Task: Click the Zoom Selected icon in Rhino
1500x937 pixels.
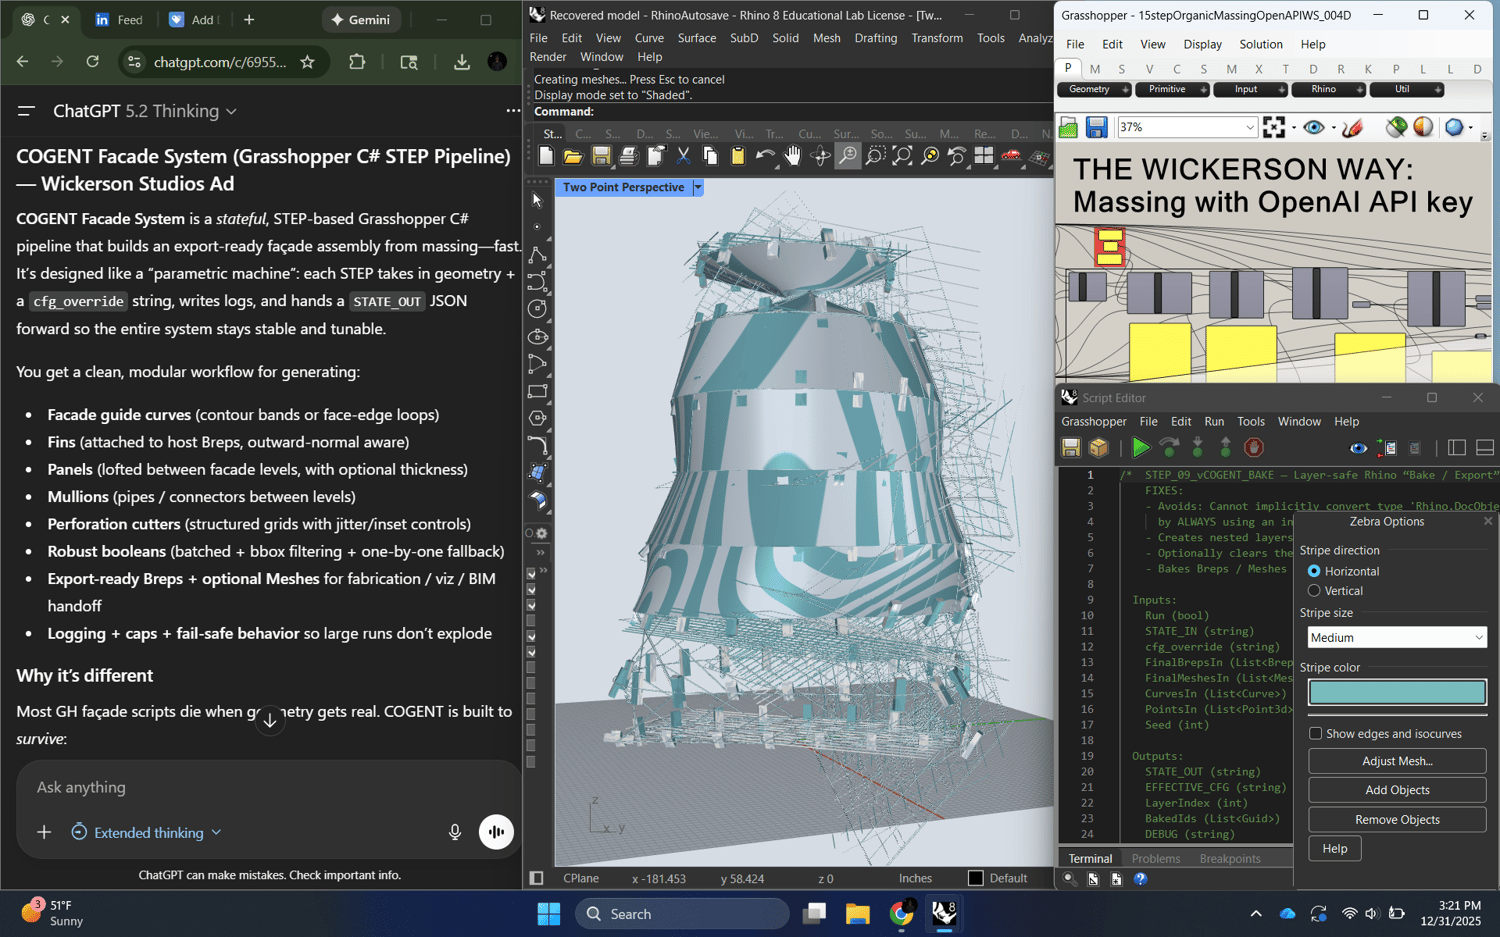Action: pyautogui.click(x=930, y=156)
